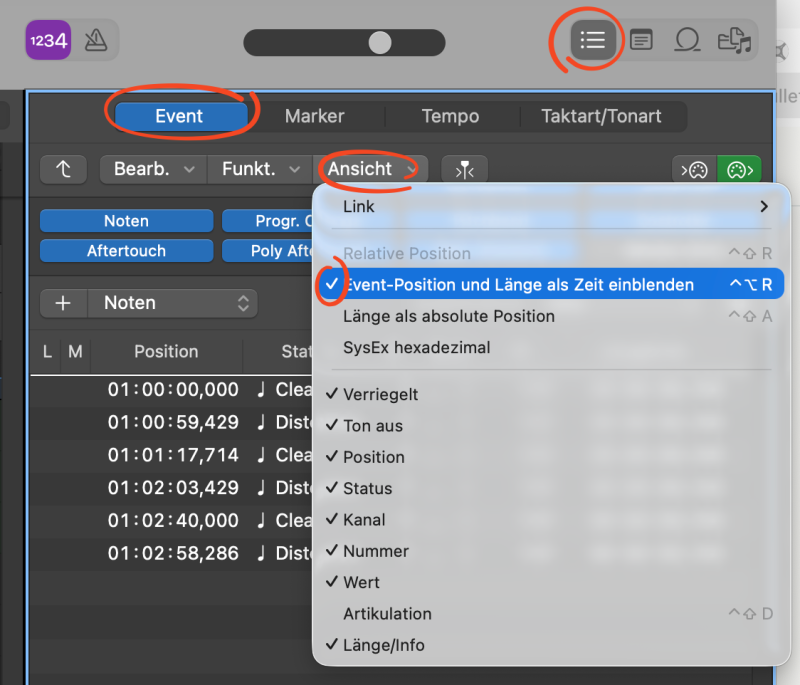Click the slider knob in the top bar
The height and width of the screenshot is (685, 800).
coord(380,42)
